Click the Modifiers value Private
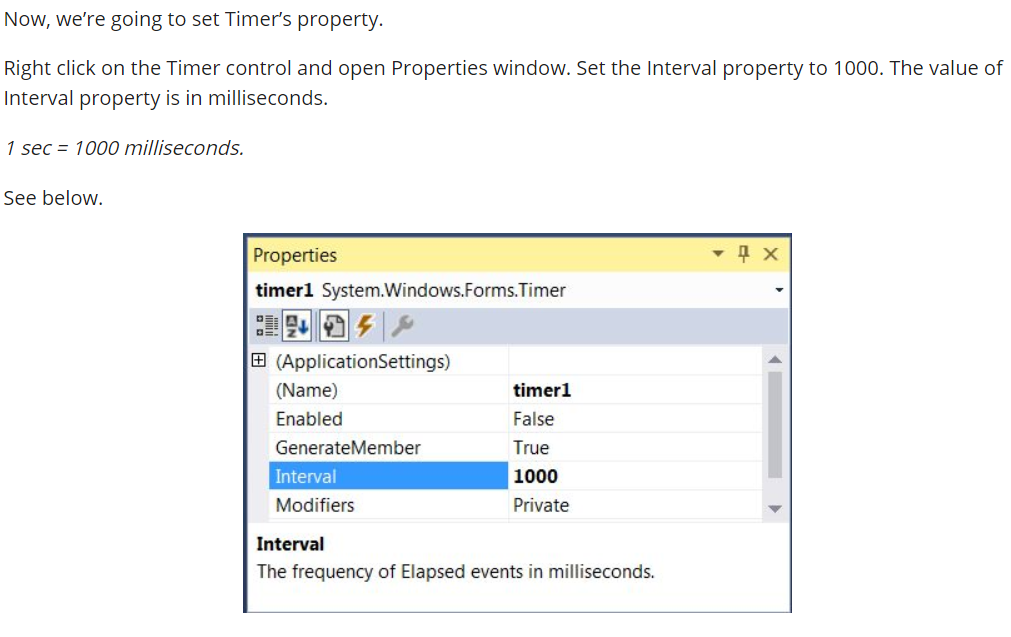Viewport: 1011px width, 637px height. (541, 505)
